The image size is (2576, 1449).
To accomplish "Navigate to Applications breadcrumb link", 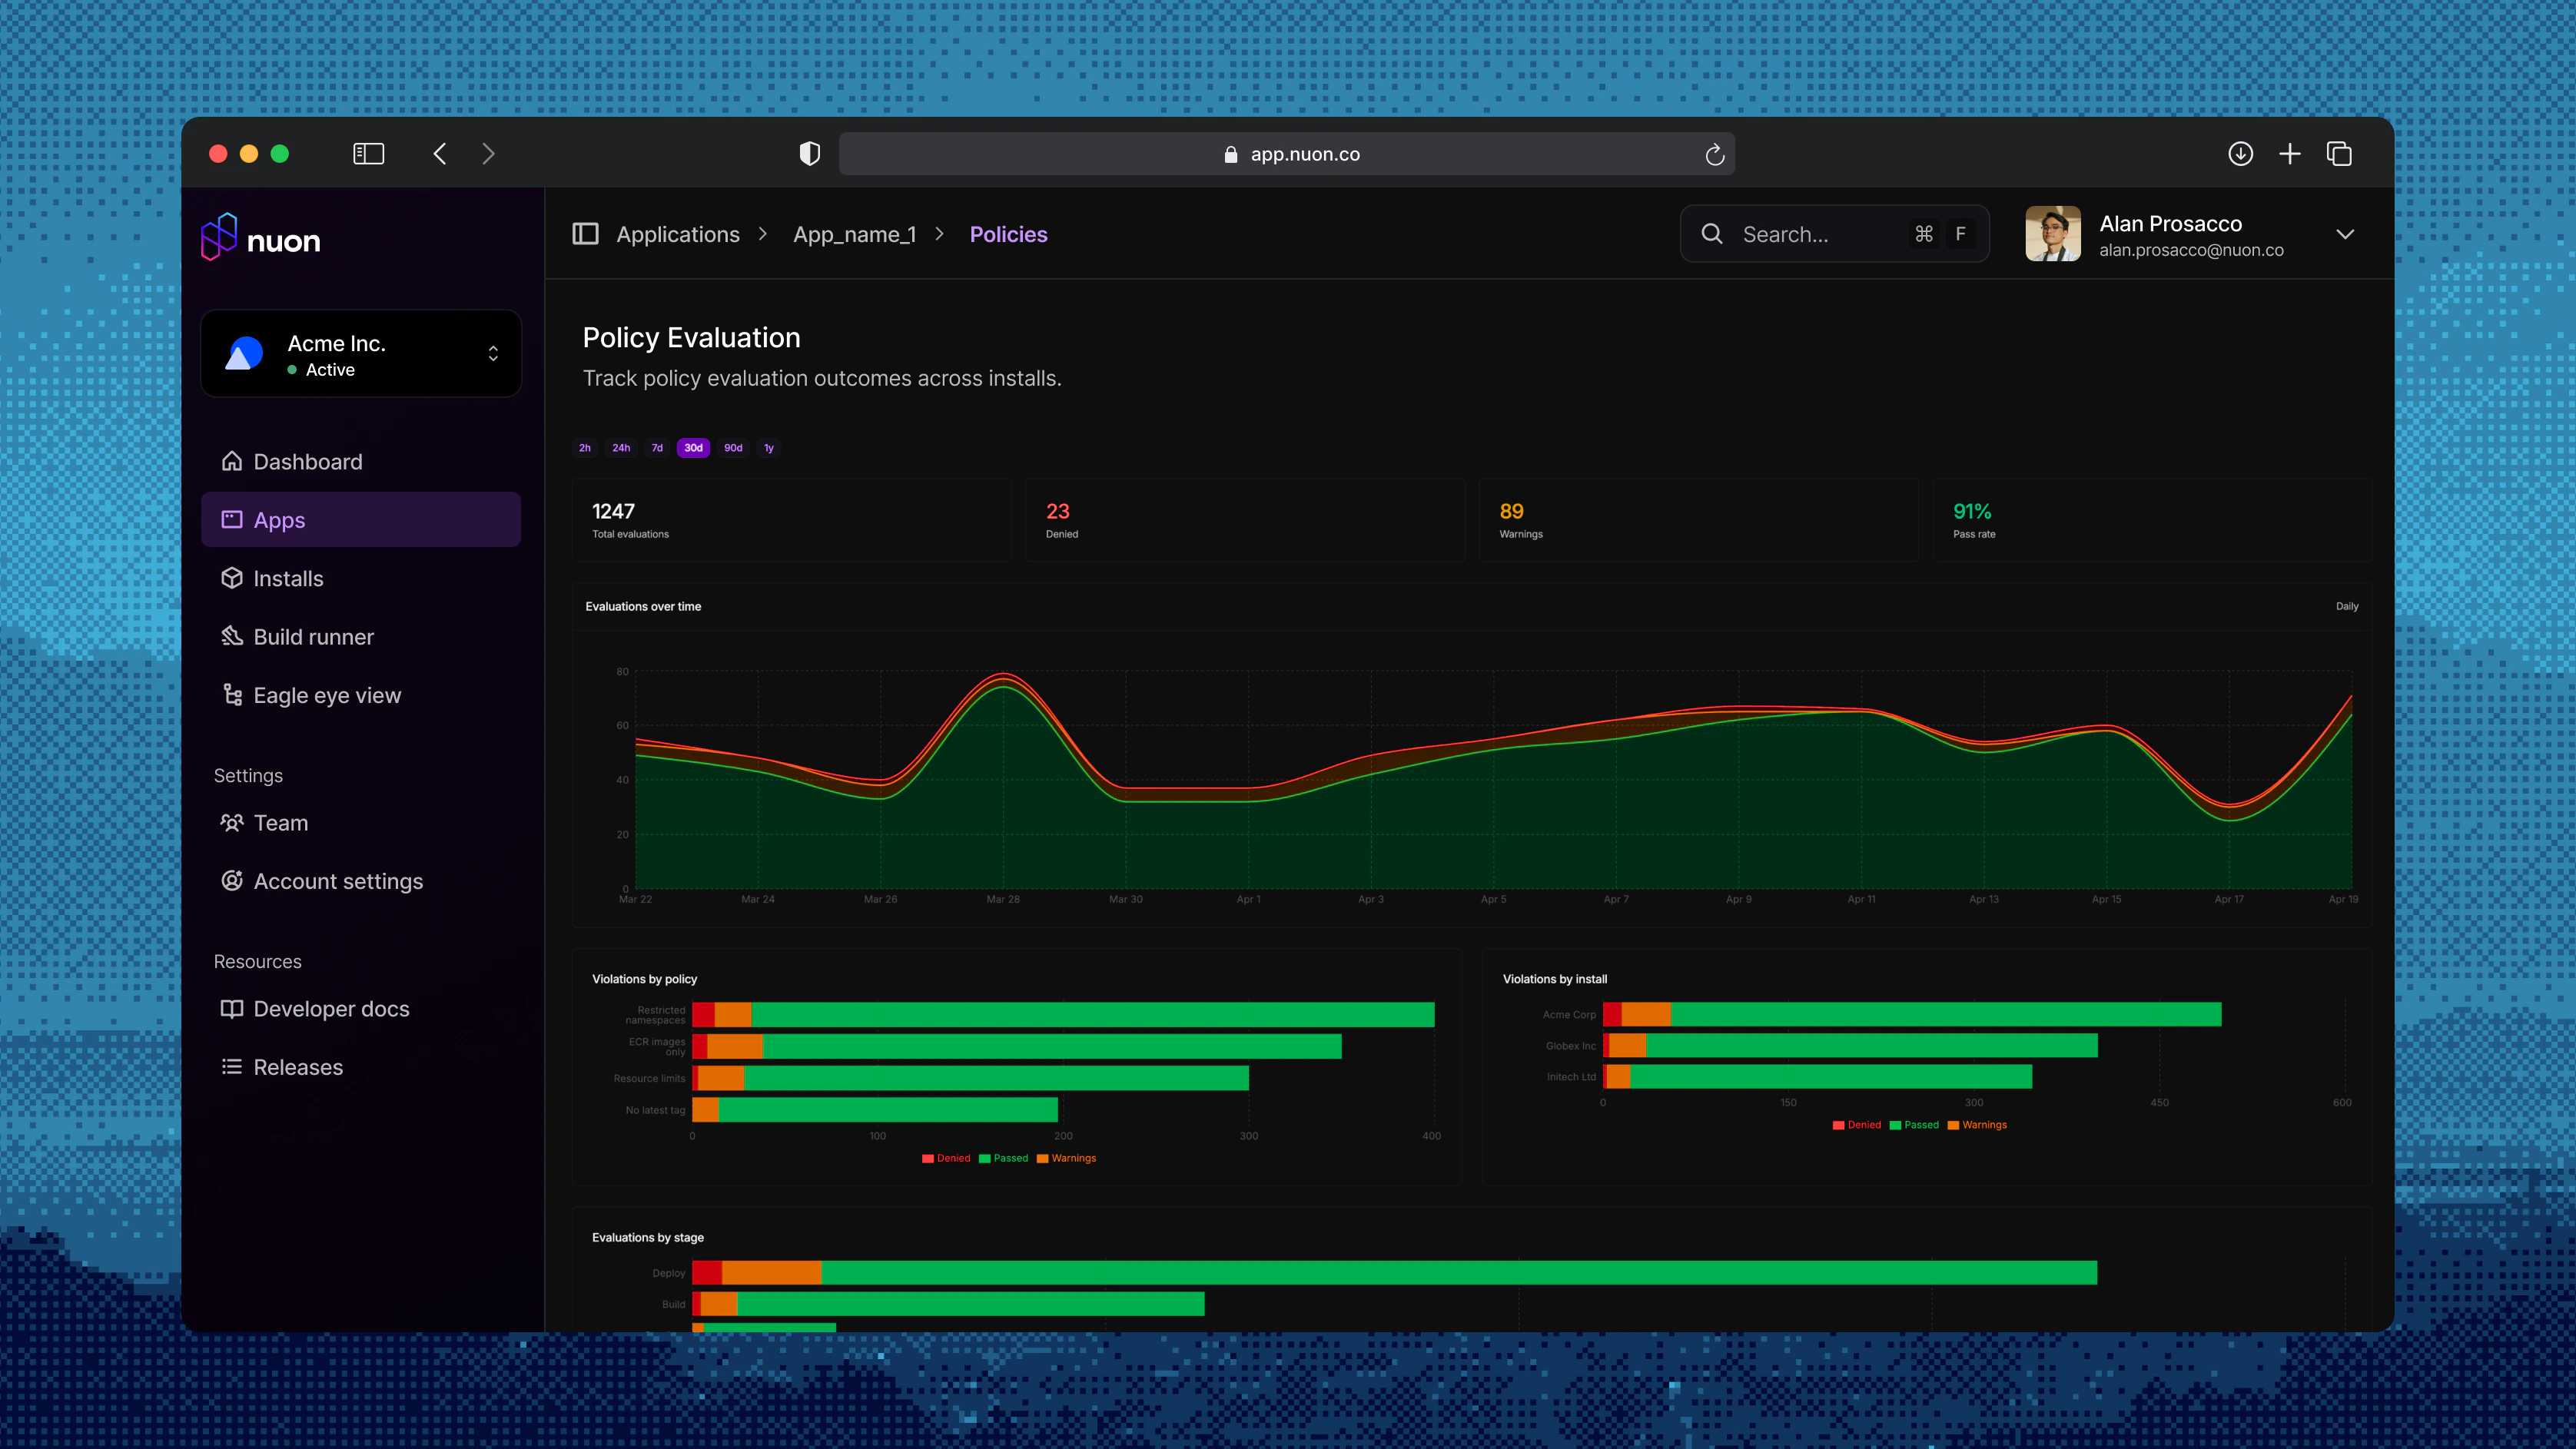I will click(x=678, y=234).
